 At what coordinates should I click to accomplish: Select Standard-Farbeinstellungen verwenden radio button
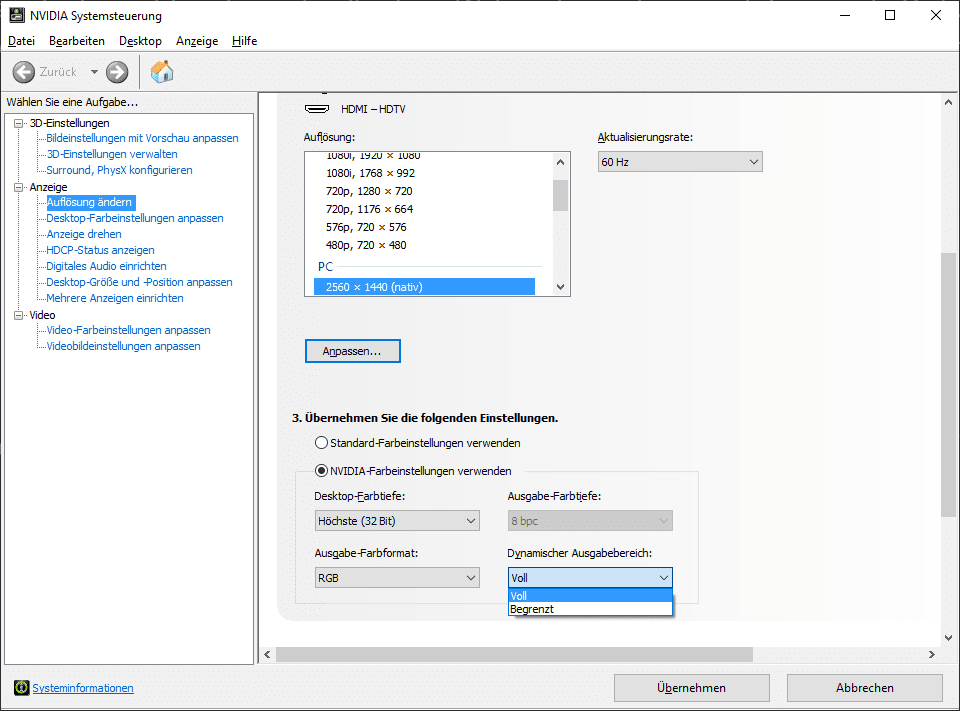coord(321,443)
